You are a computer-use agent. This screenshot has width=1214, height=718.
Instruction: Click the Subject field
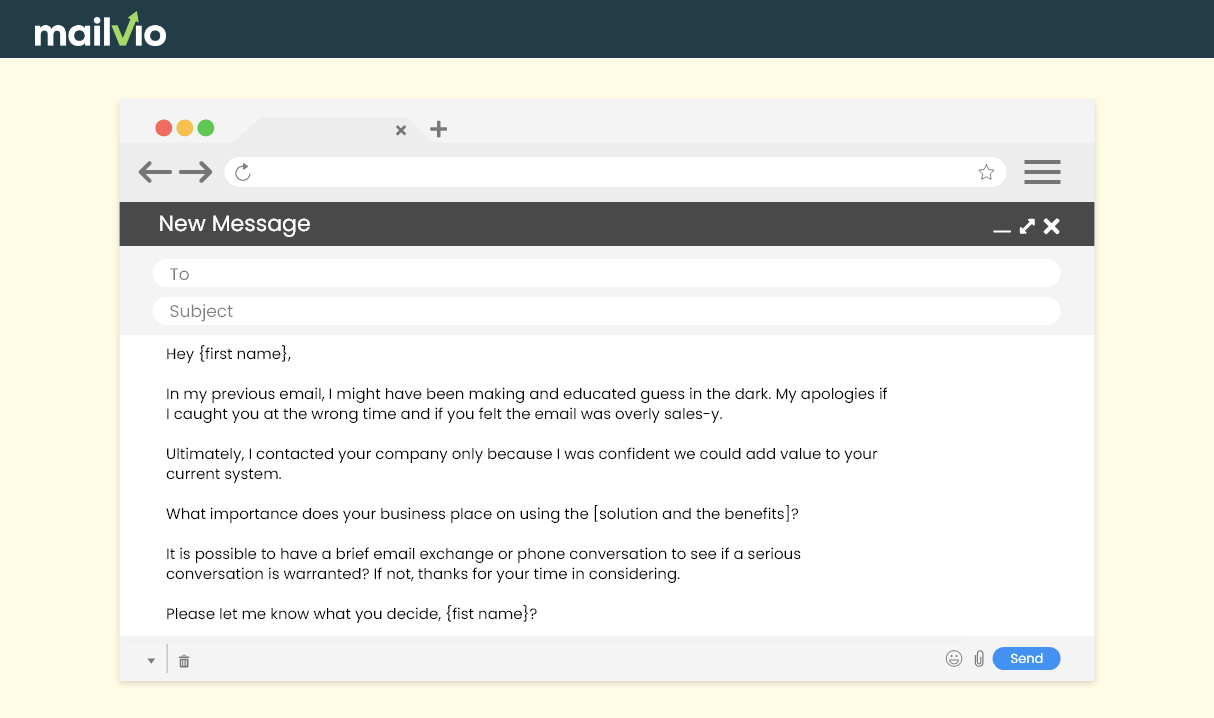pos(606,311)
